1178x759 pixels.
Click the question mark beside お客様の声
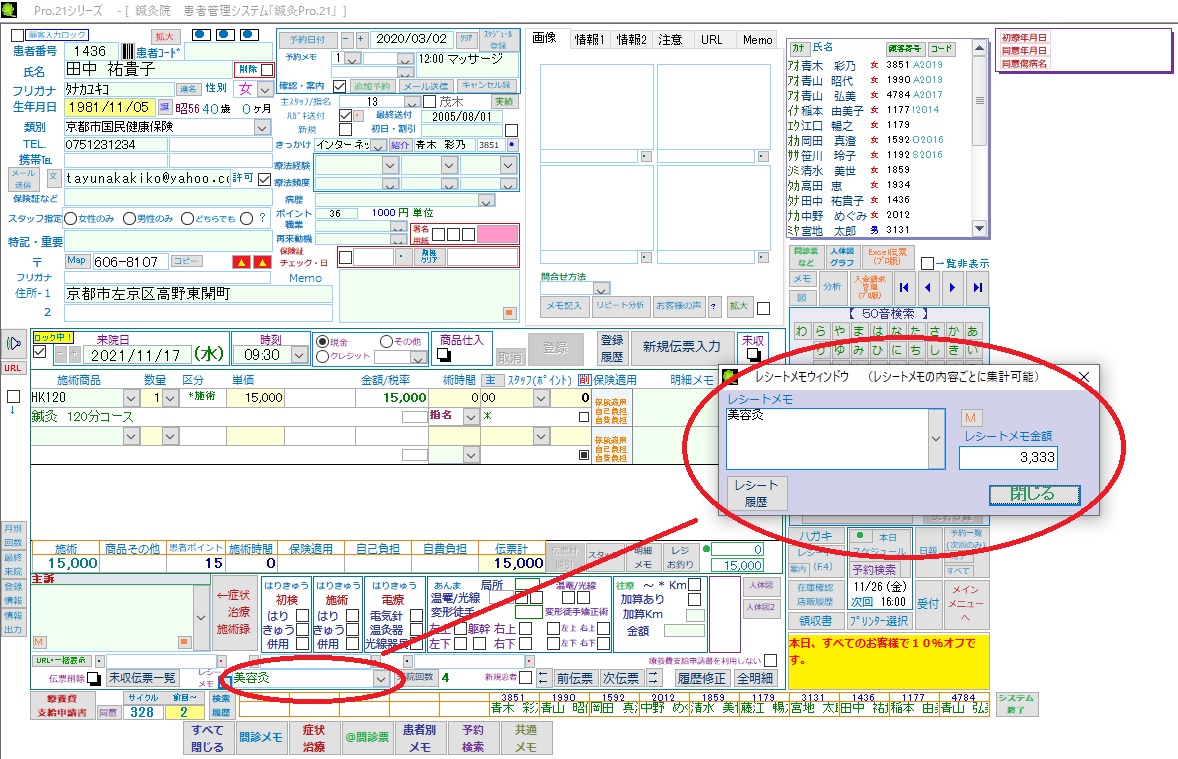714,306
